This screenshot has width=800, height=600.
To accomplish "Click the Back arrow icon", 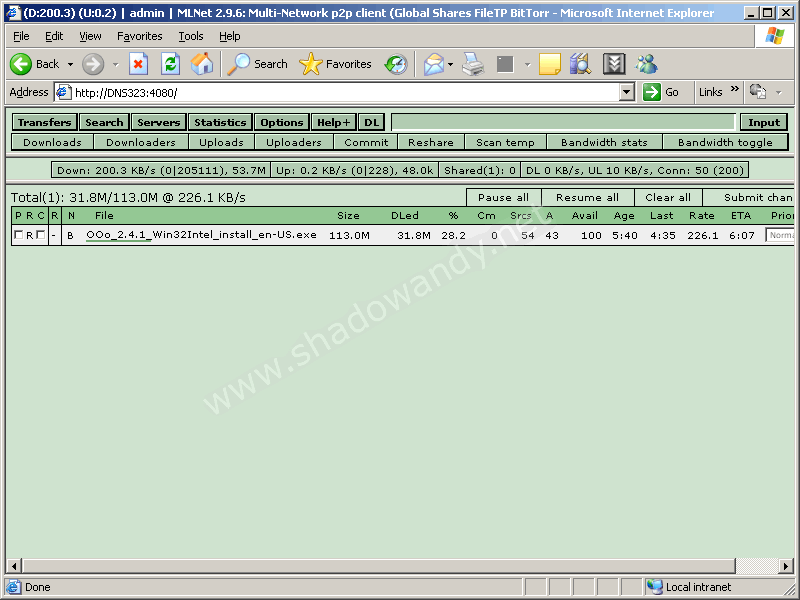I will point(21,64).
